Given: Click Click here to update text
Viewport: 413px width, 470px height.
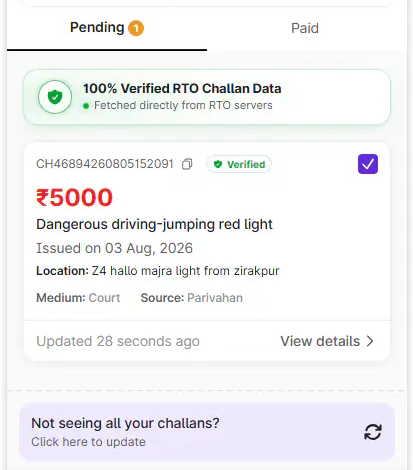Looking at the screenshot, I should tap(88, 442).
